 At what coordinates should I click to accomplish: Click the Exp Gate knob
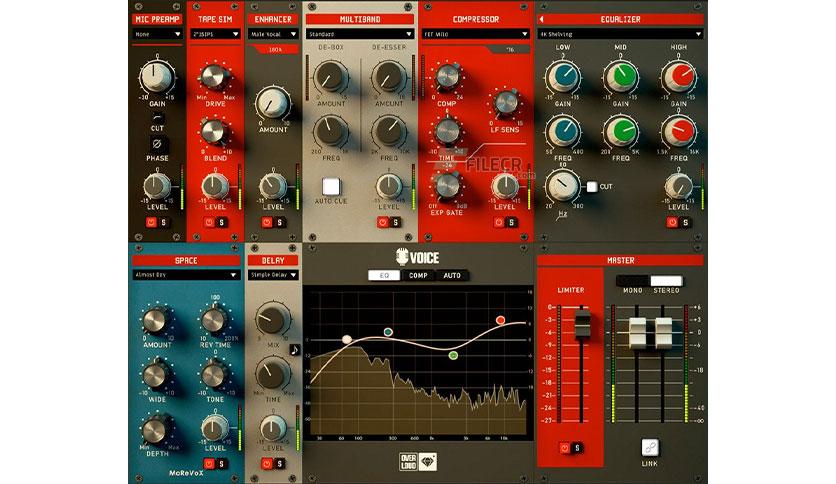coord(447,186)
